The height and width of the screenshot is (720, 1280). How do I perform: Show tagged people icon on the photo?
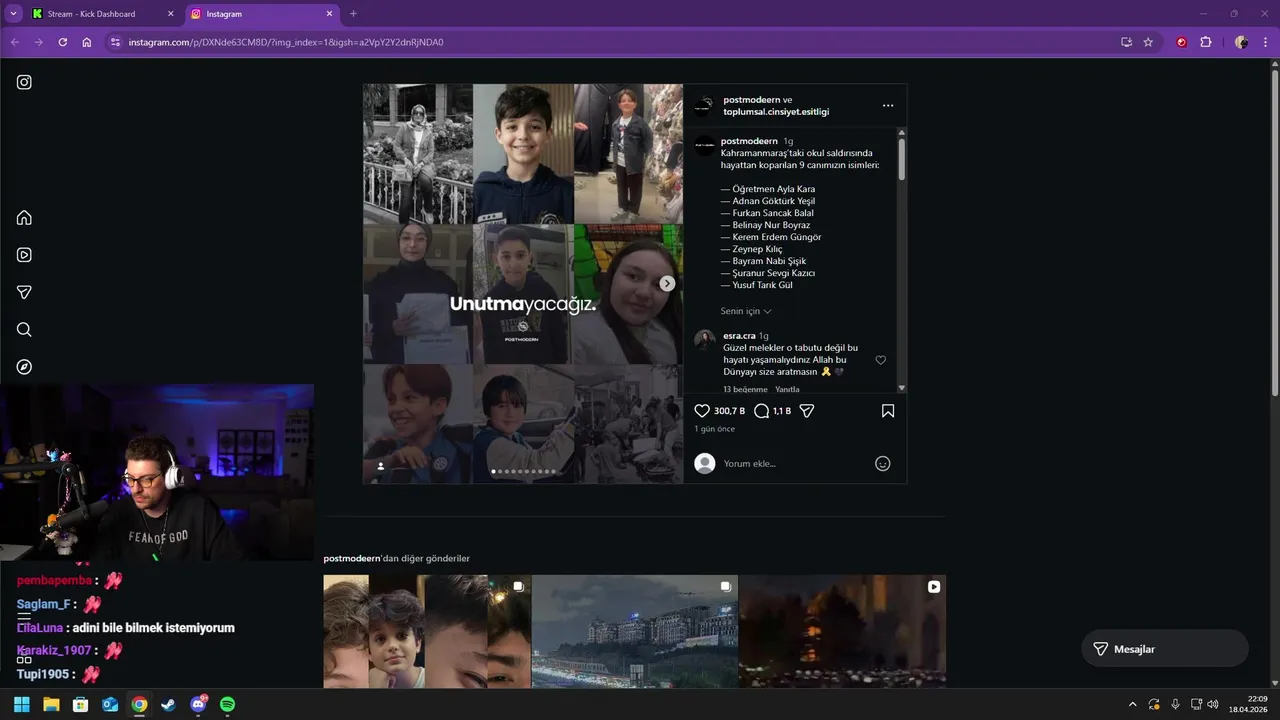pyautogui.click(x=380, y=466)
